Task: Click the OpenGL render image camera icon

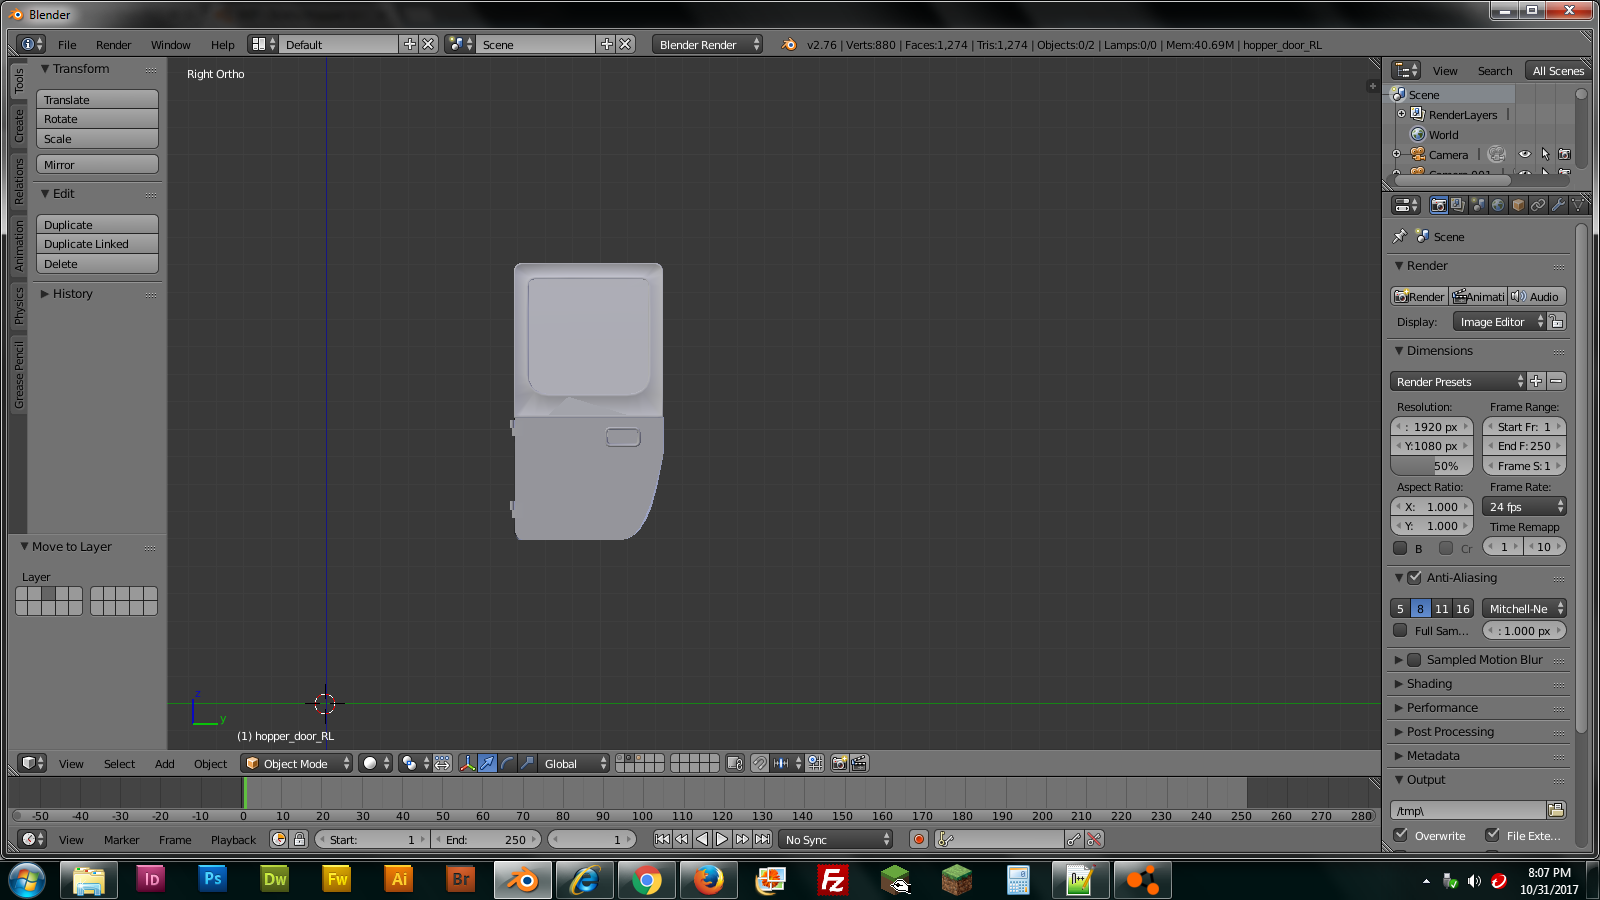Action: click(x=839, y=763)
